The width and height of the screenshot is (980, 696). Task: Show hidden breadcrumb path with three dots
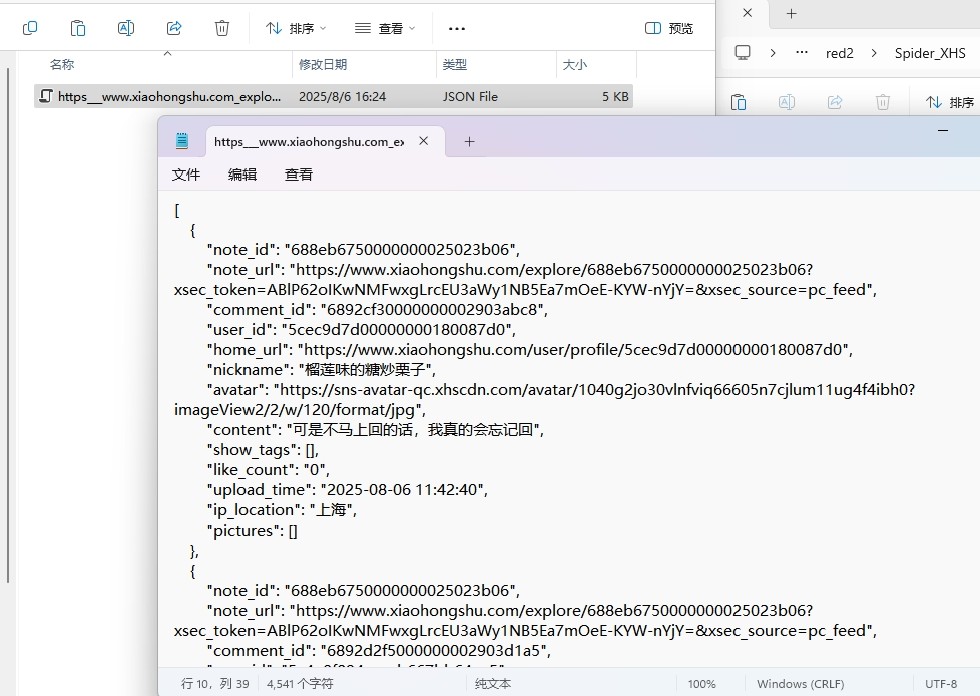[x=802, y=52]
